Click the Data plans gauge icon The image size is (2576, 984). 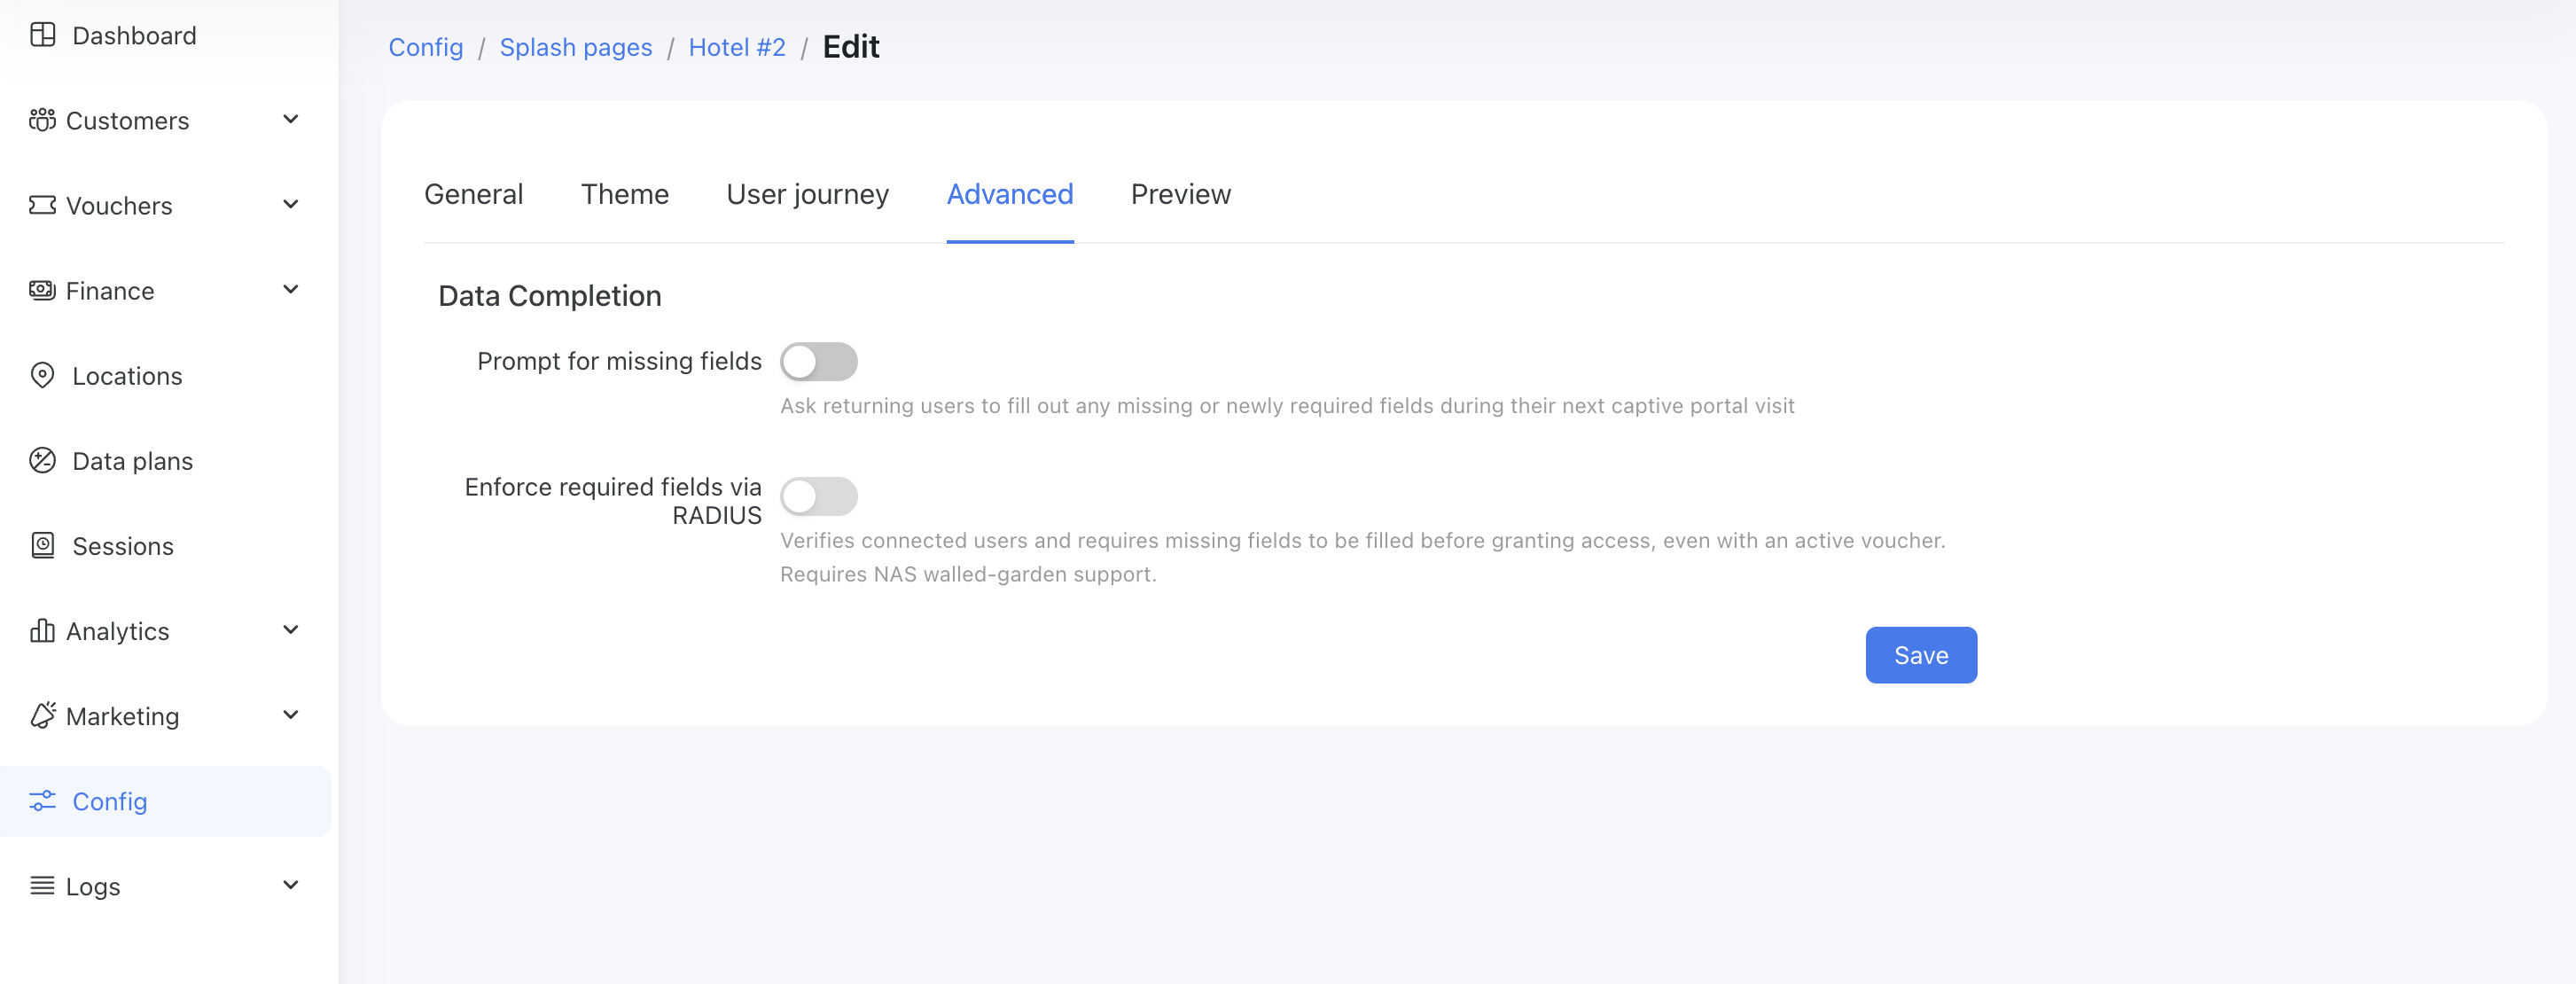click(42, 460)
